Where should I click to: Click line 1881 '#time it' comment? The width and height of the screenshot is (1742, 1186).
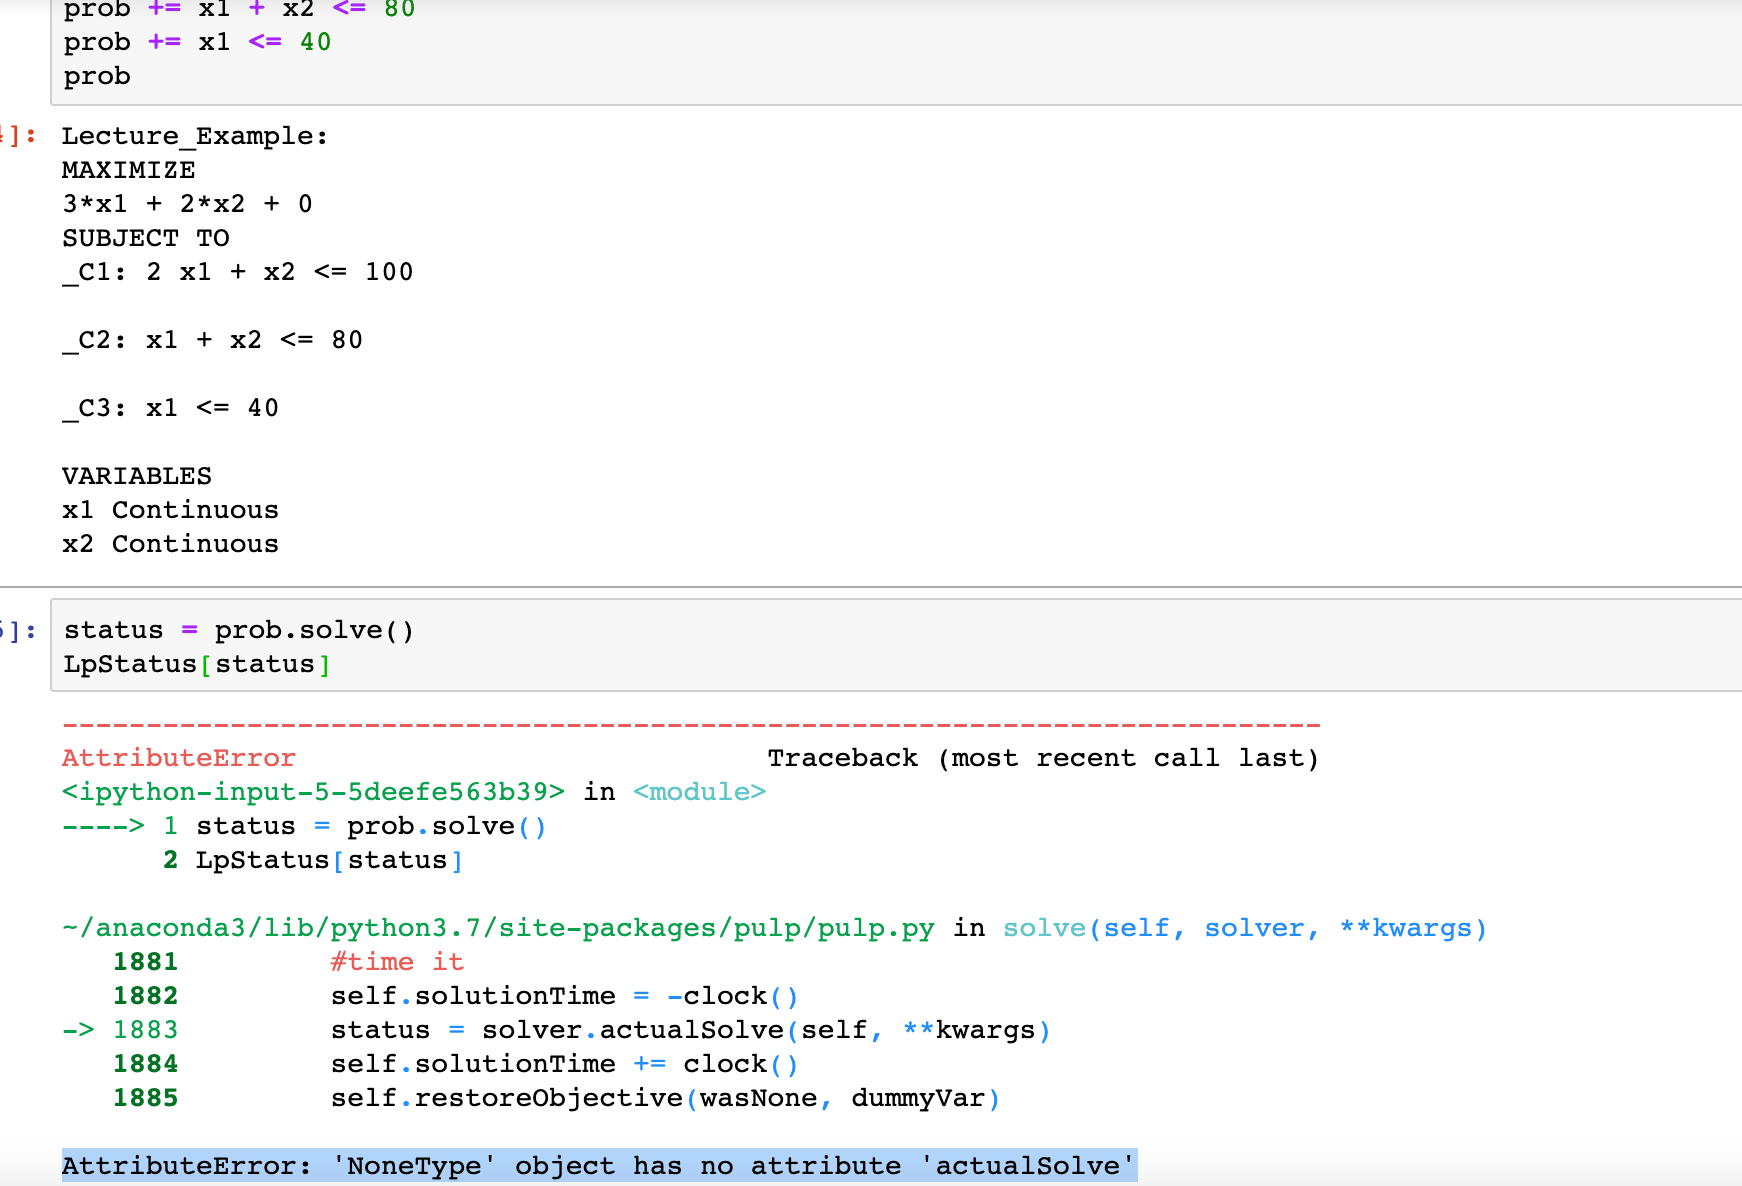click(x=397, y=962)
